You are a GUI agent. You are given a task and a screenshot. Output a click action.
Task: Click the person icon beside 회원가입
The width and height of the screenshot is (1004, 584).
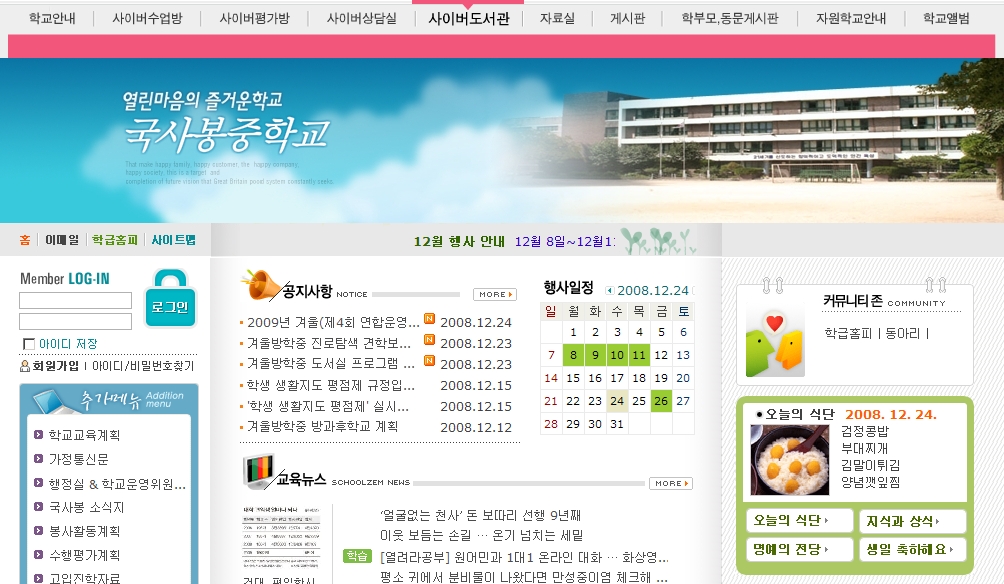pos(25,366)
